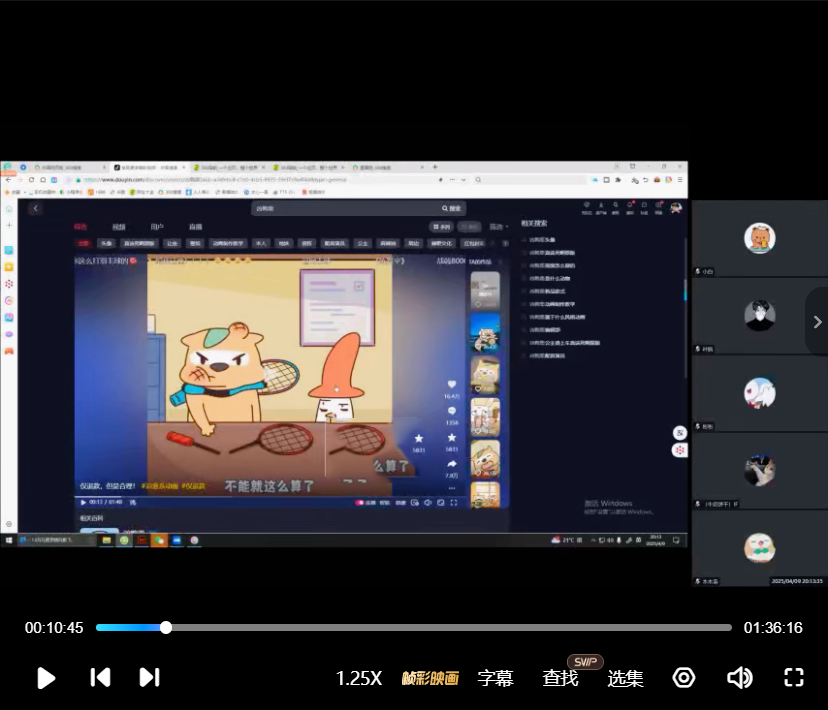
Task: Open comments on the Douyin video
Action: [451, 411]
